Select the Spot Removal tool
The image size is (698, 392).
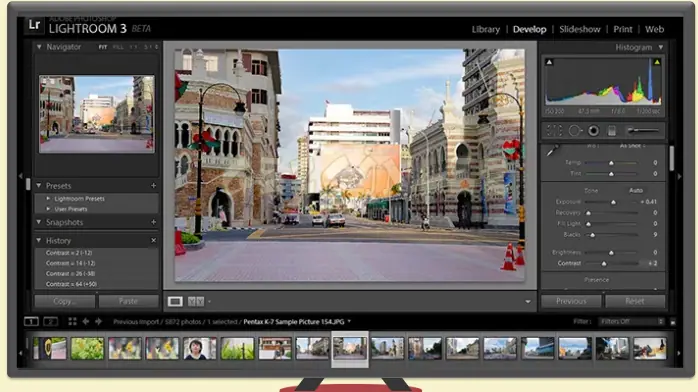tap(575, 130)
